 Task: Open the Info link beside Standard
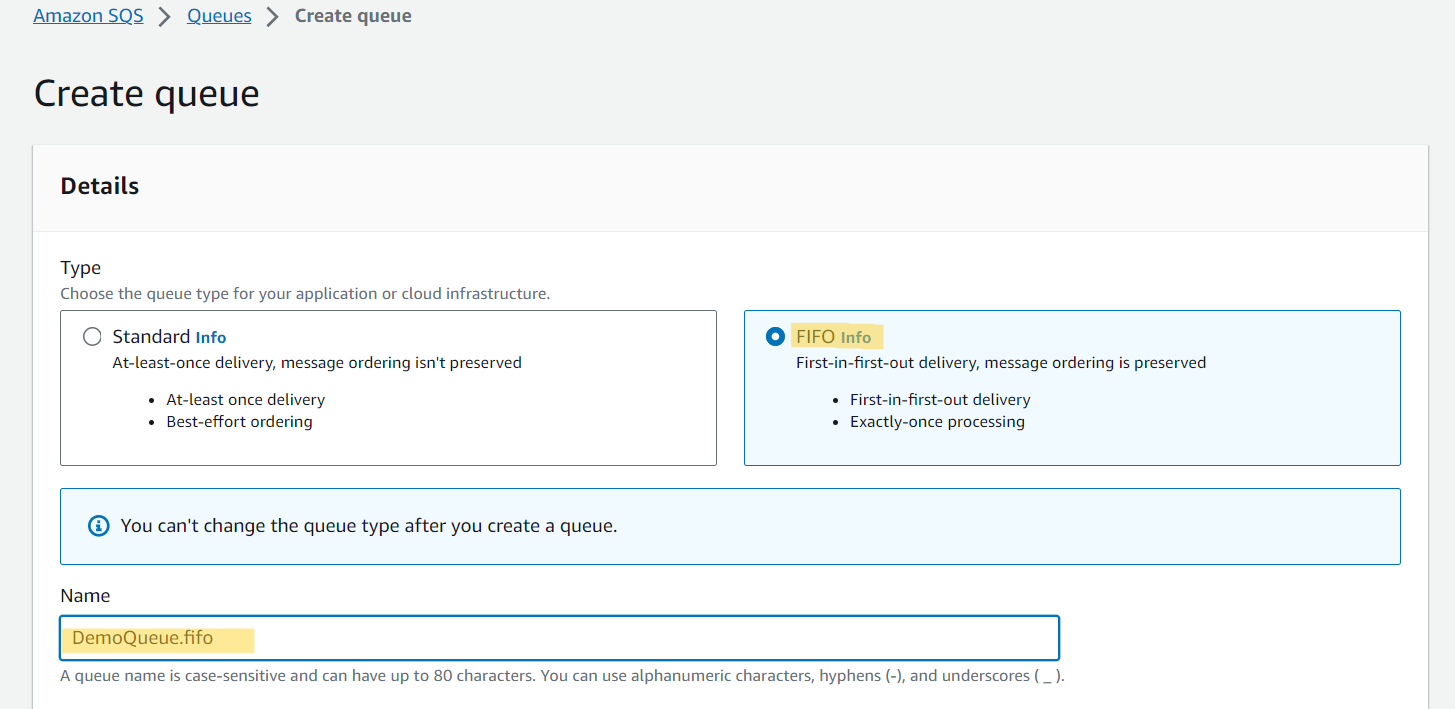[x=211, y=338]
